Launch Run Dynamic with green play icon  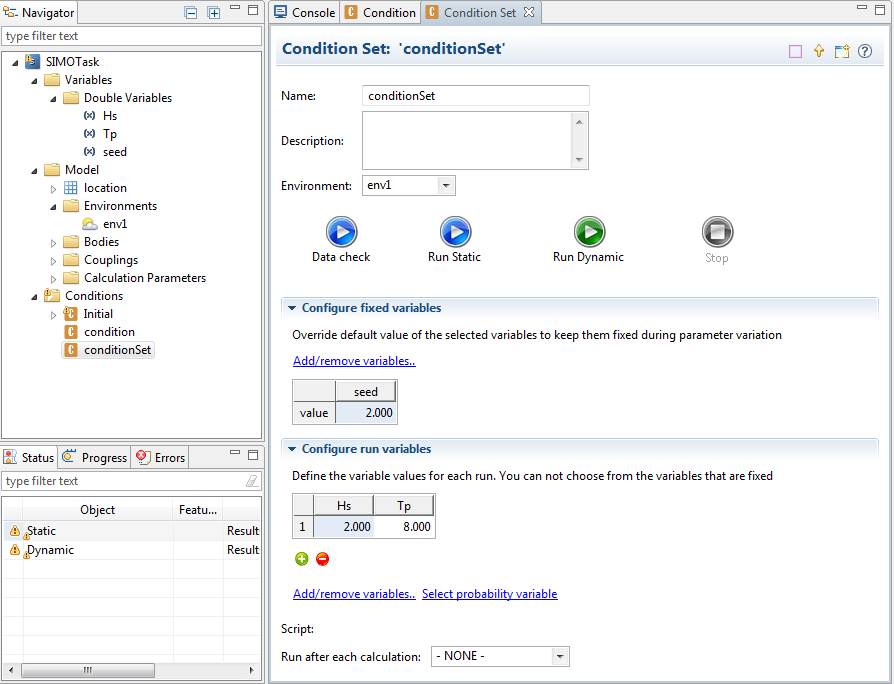(x=589, y=232)
